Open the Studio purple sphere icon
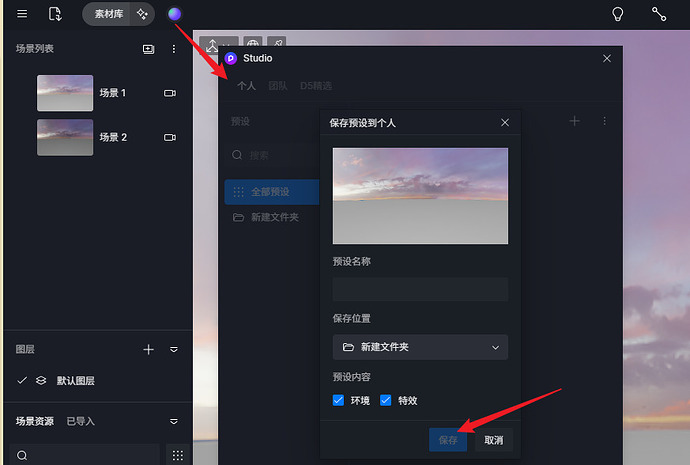This screenshot has width=690, height=465. click(174, 14)
